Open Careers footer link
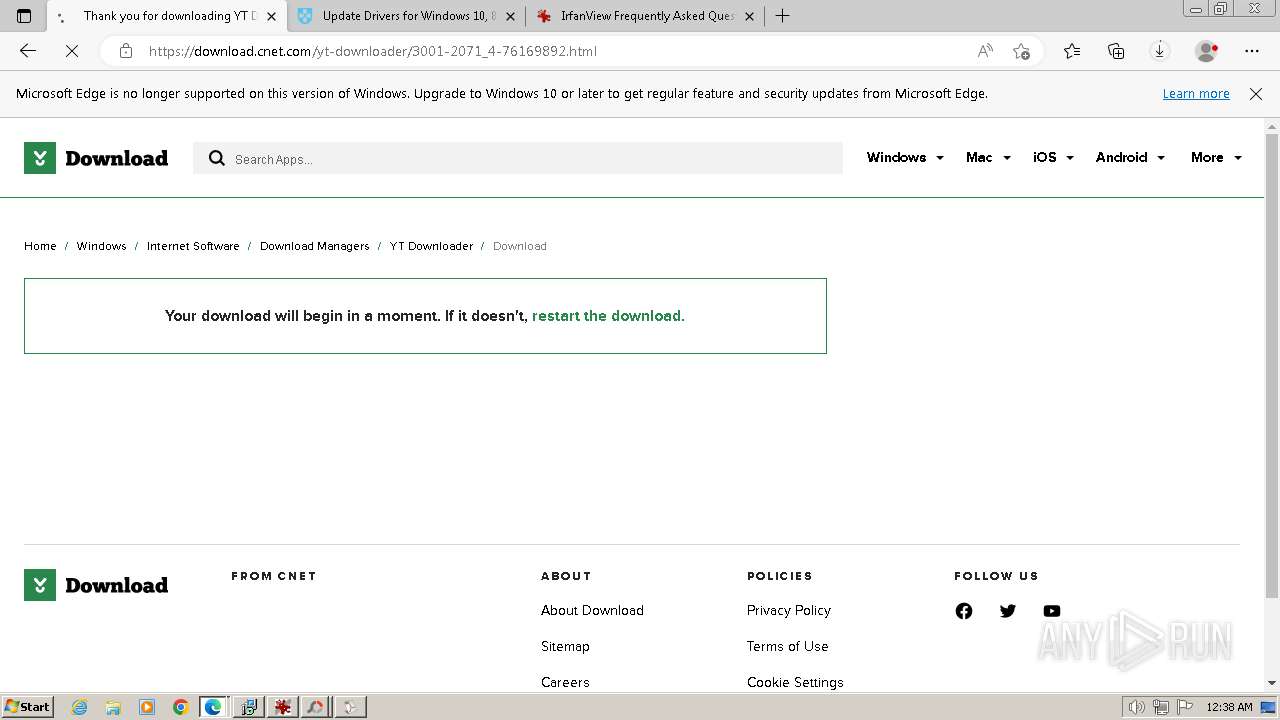 565,682
